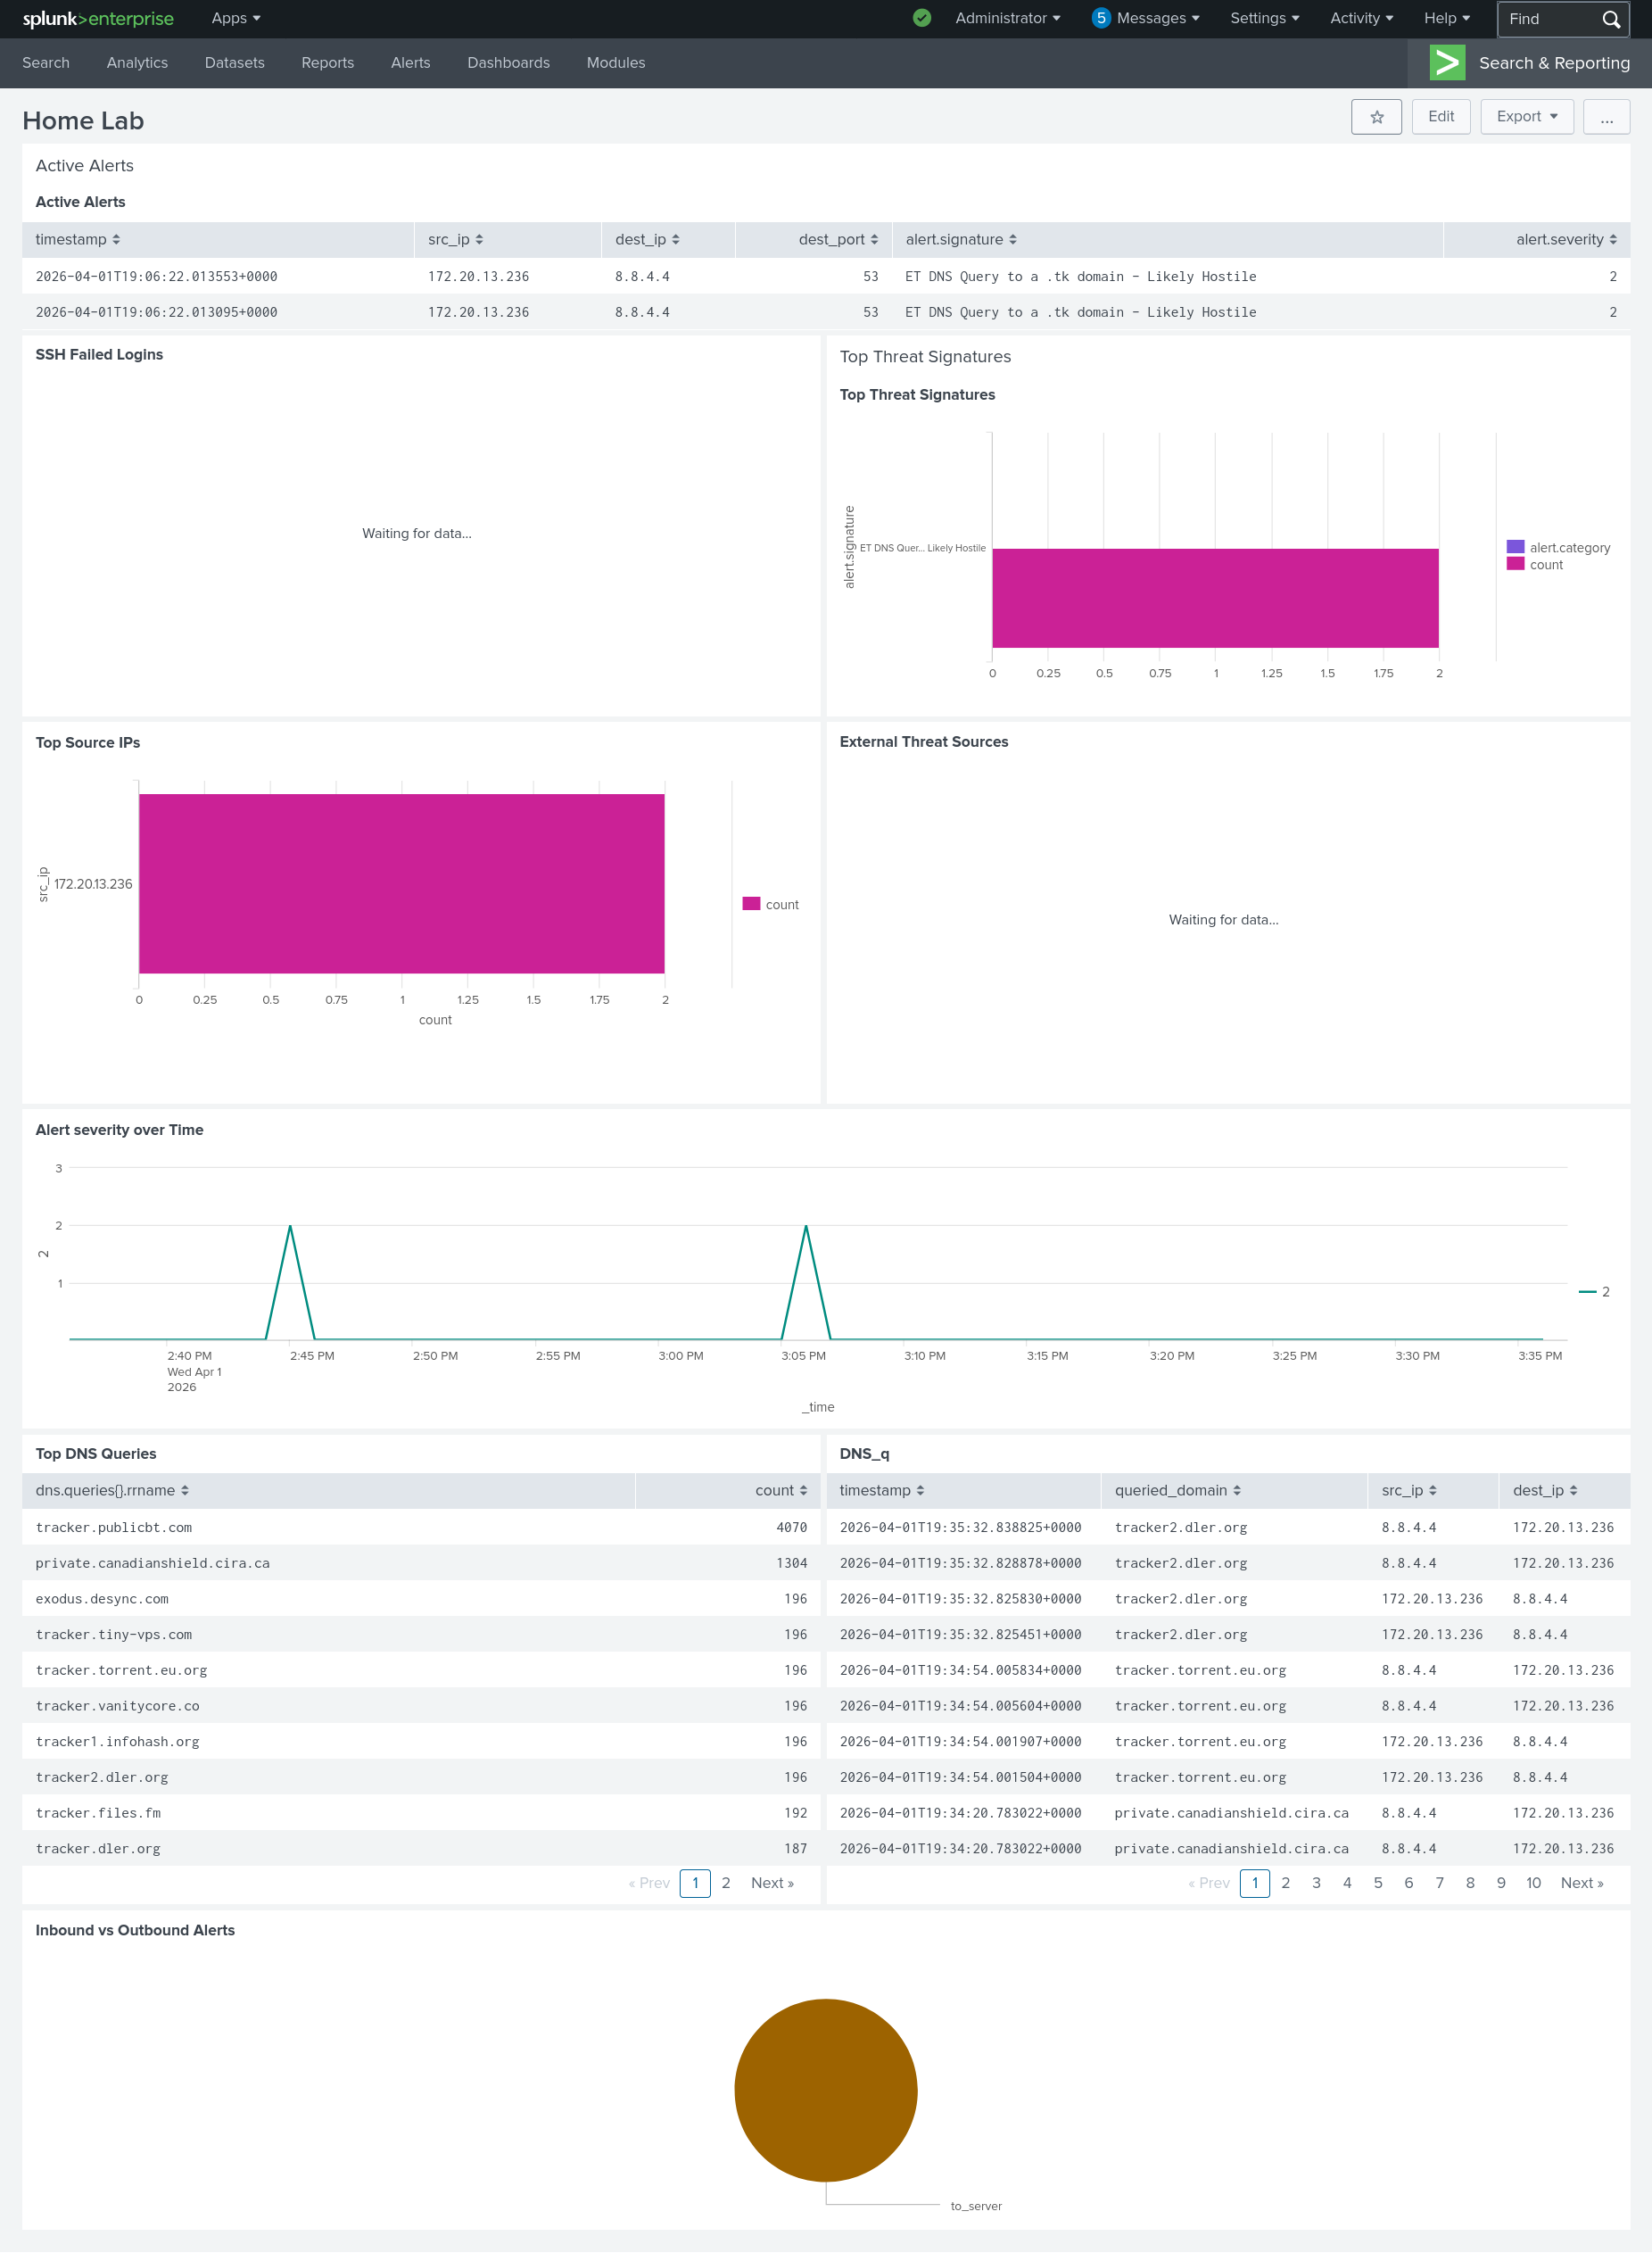Sort DNS_q table by queried_domain column
This screenshot has height=2253, width=1652.
click(x=1178, y=1490)
